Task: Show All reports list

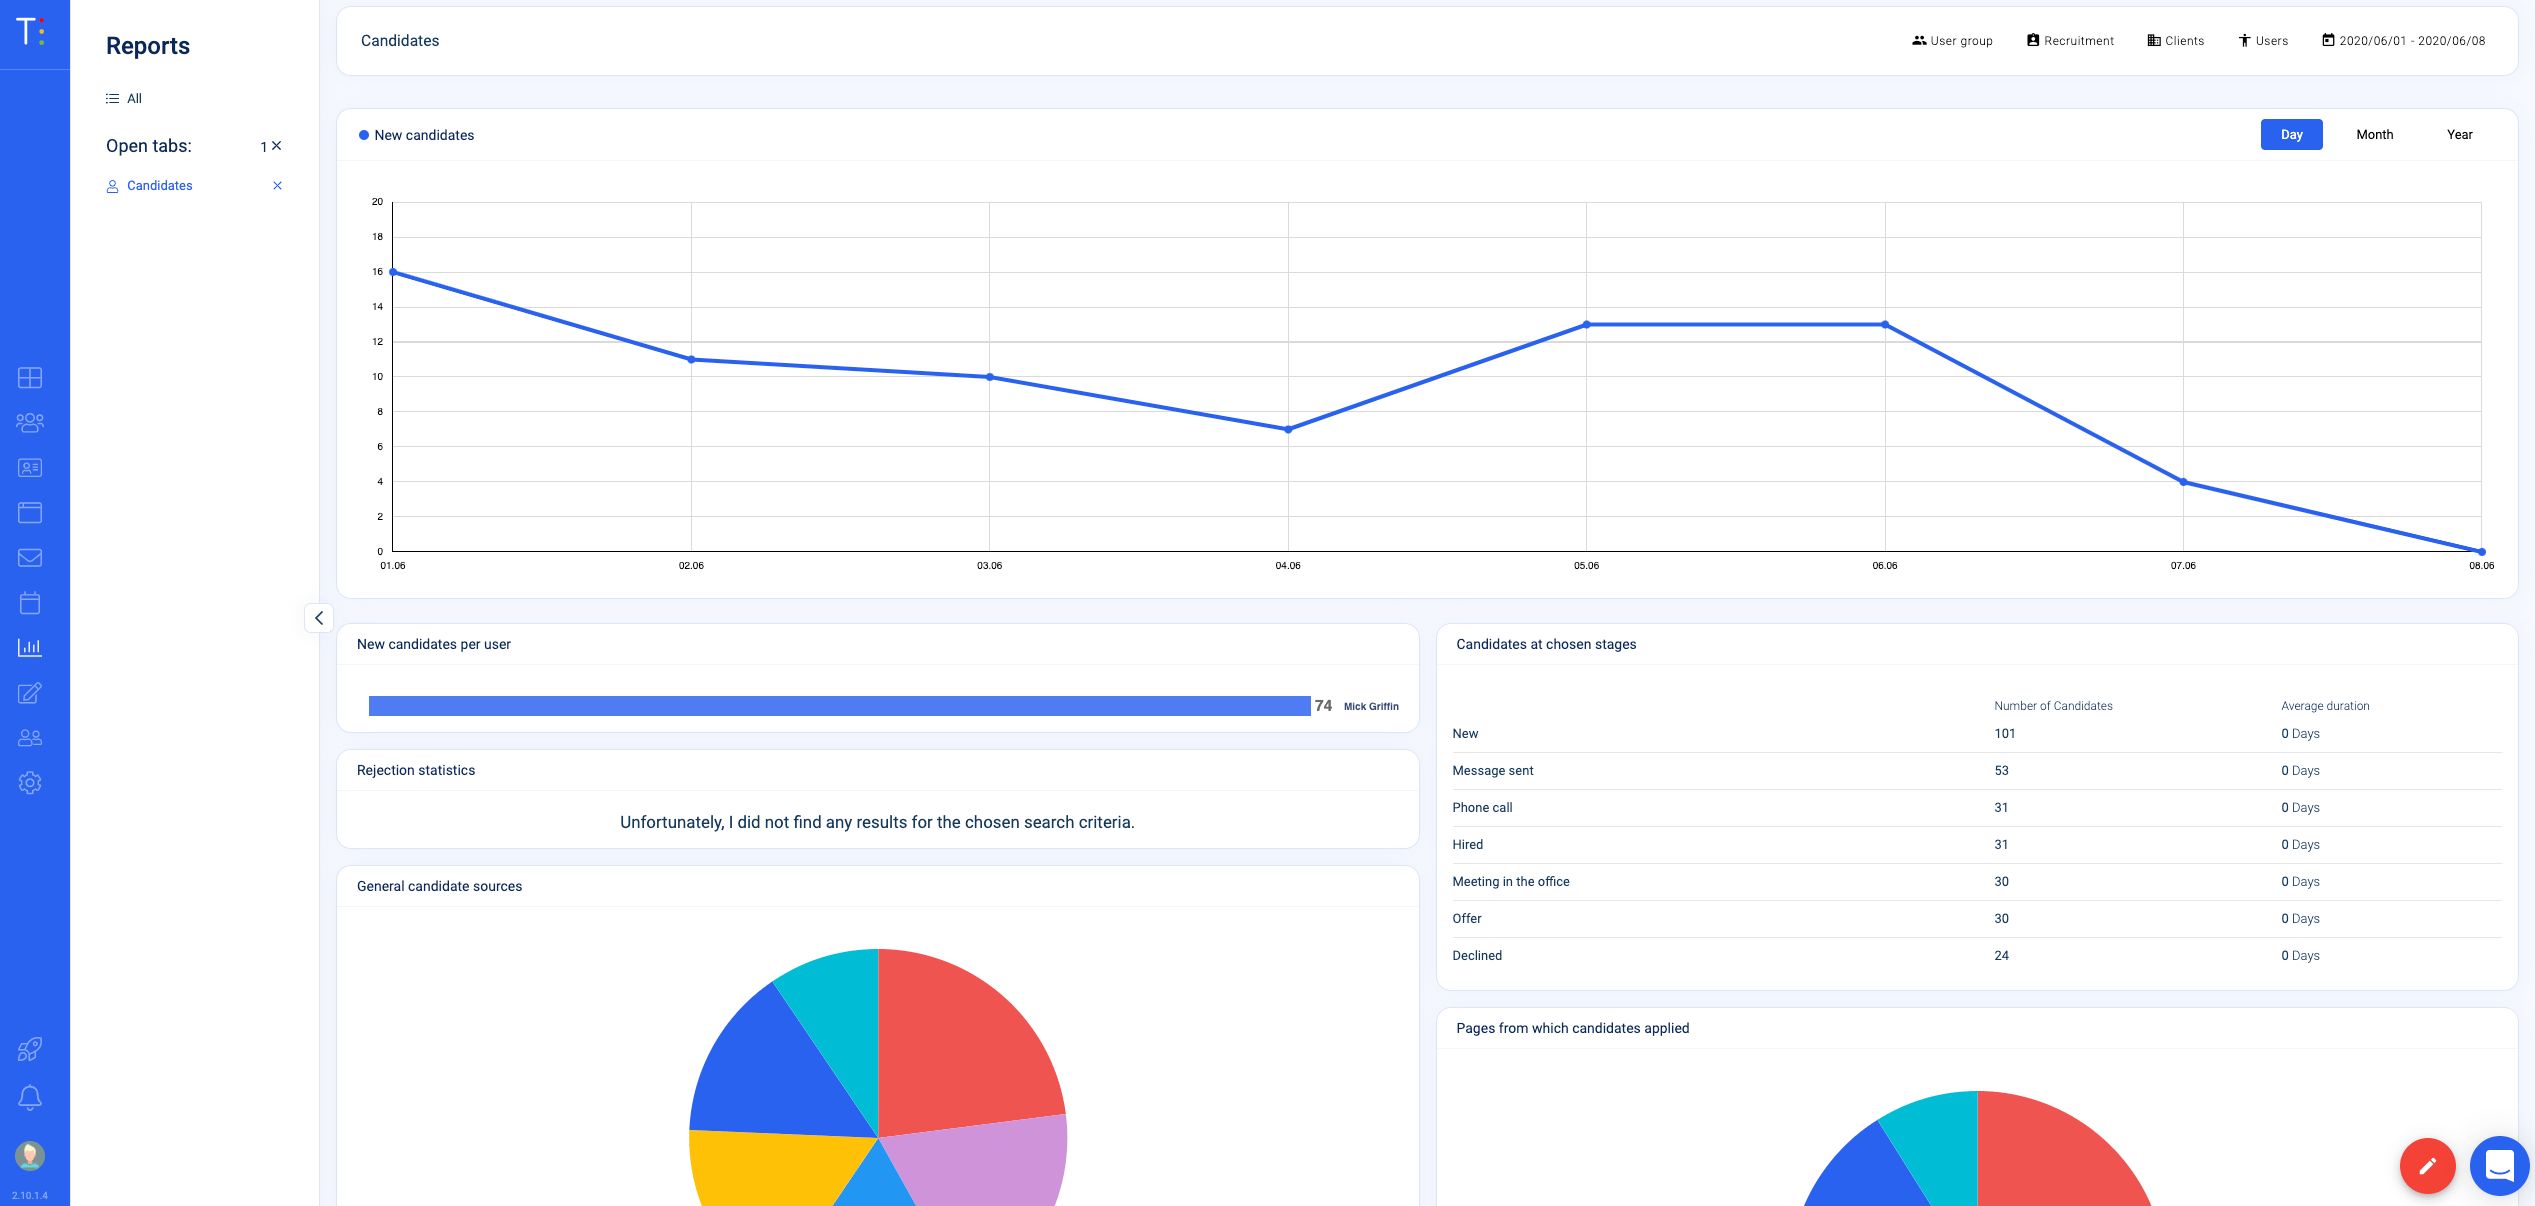Action: tap(124, 99)
